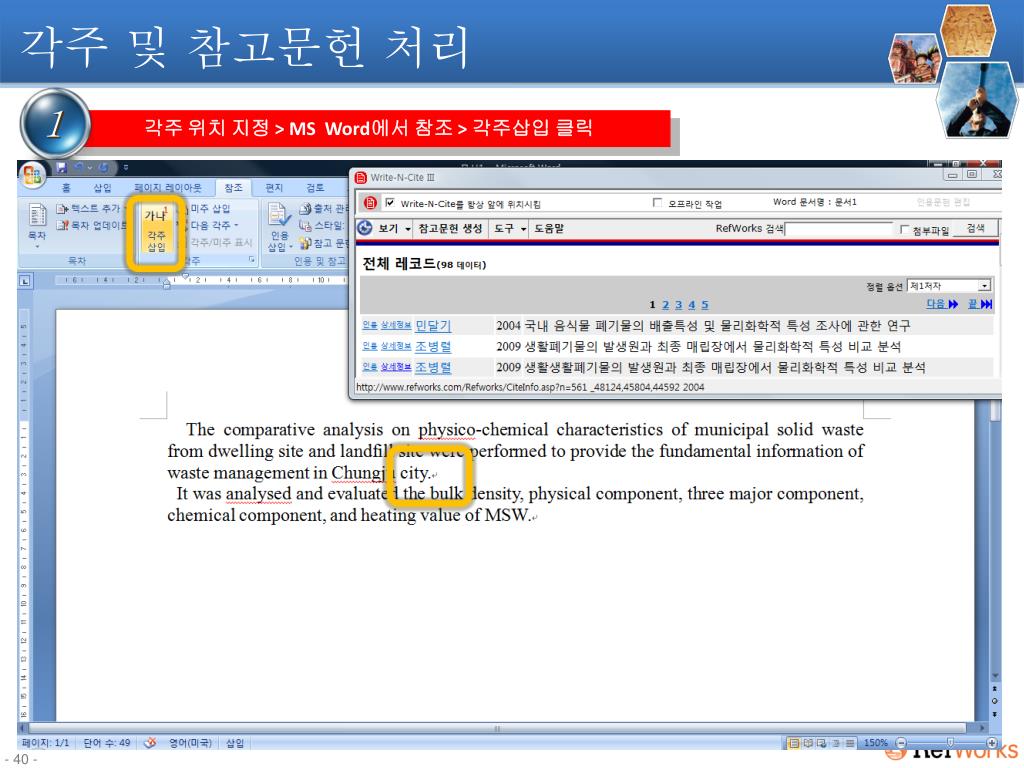
Task: Click 각주/미주 표시 in the ribbon
Action: pos(219,242)
